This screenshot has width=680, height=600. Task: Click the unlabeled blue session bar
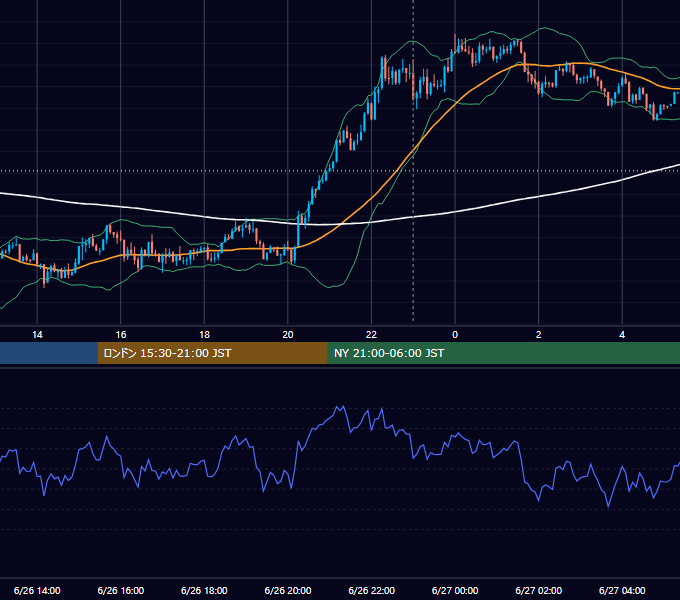click(x=49, y=353)
